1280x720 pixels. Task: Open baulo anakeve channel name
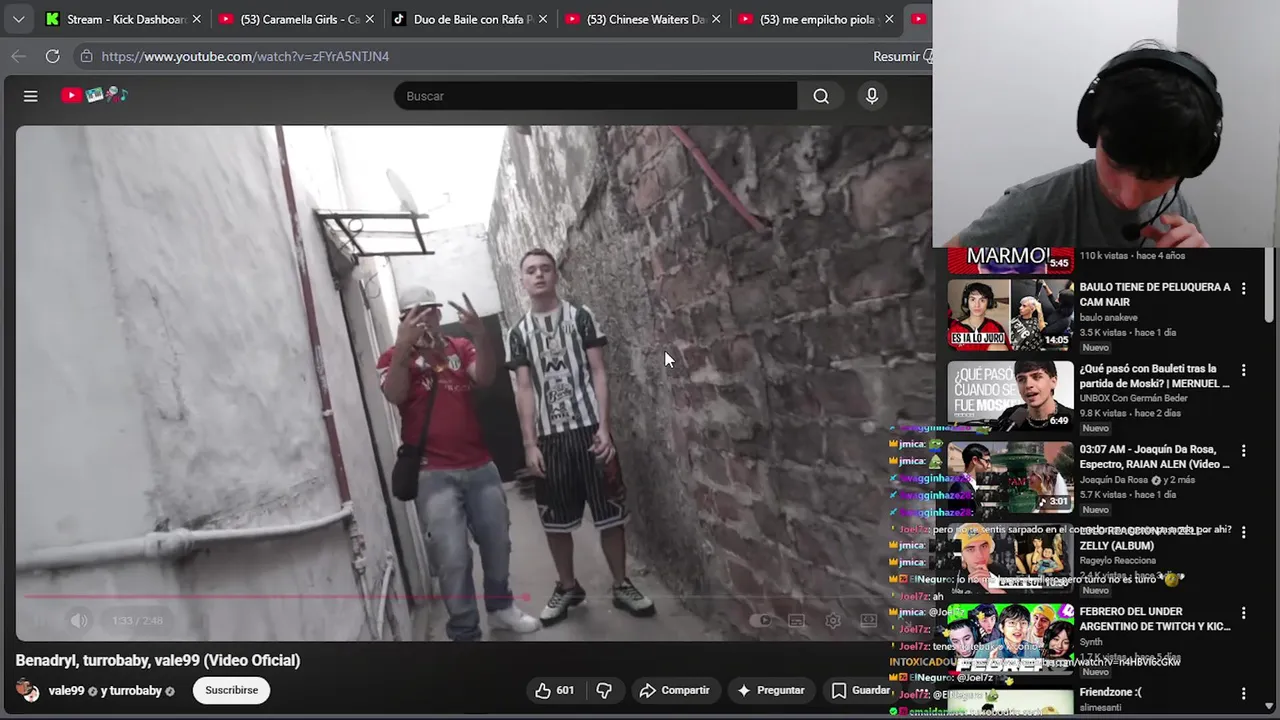1108,318
